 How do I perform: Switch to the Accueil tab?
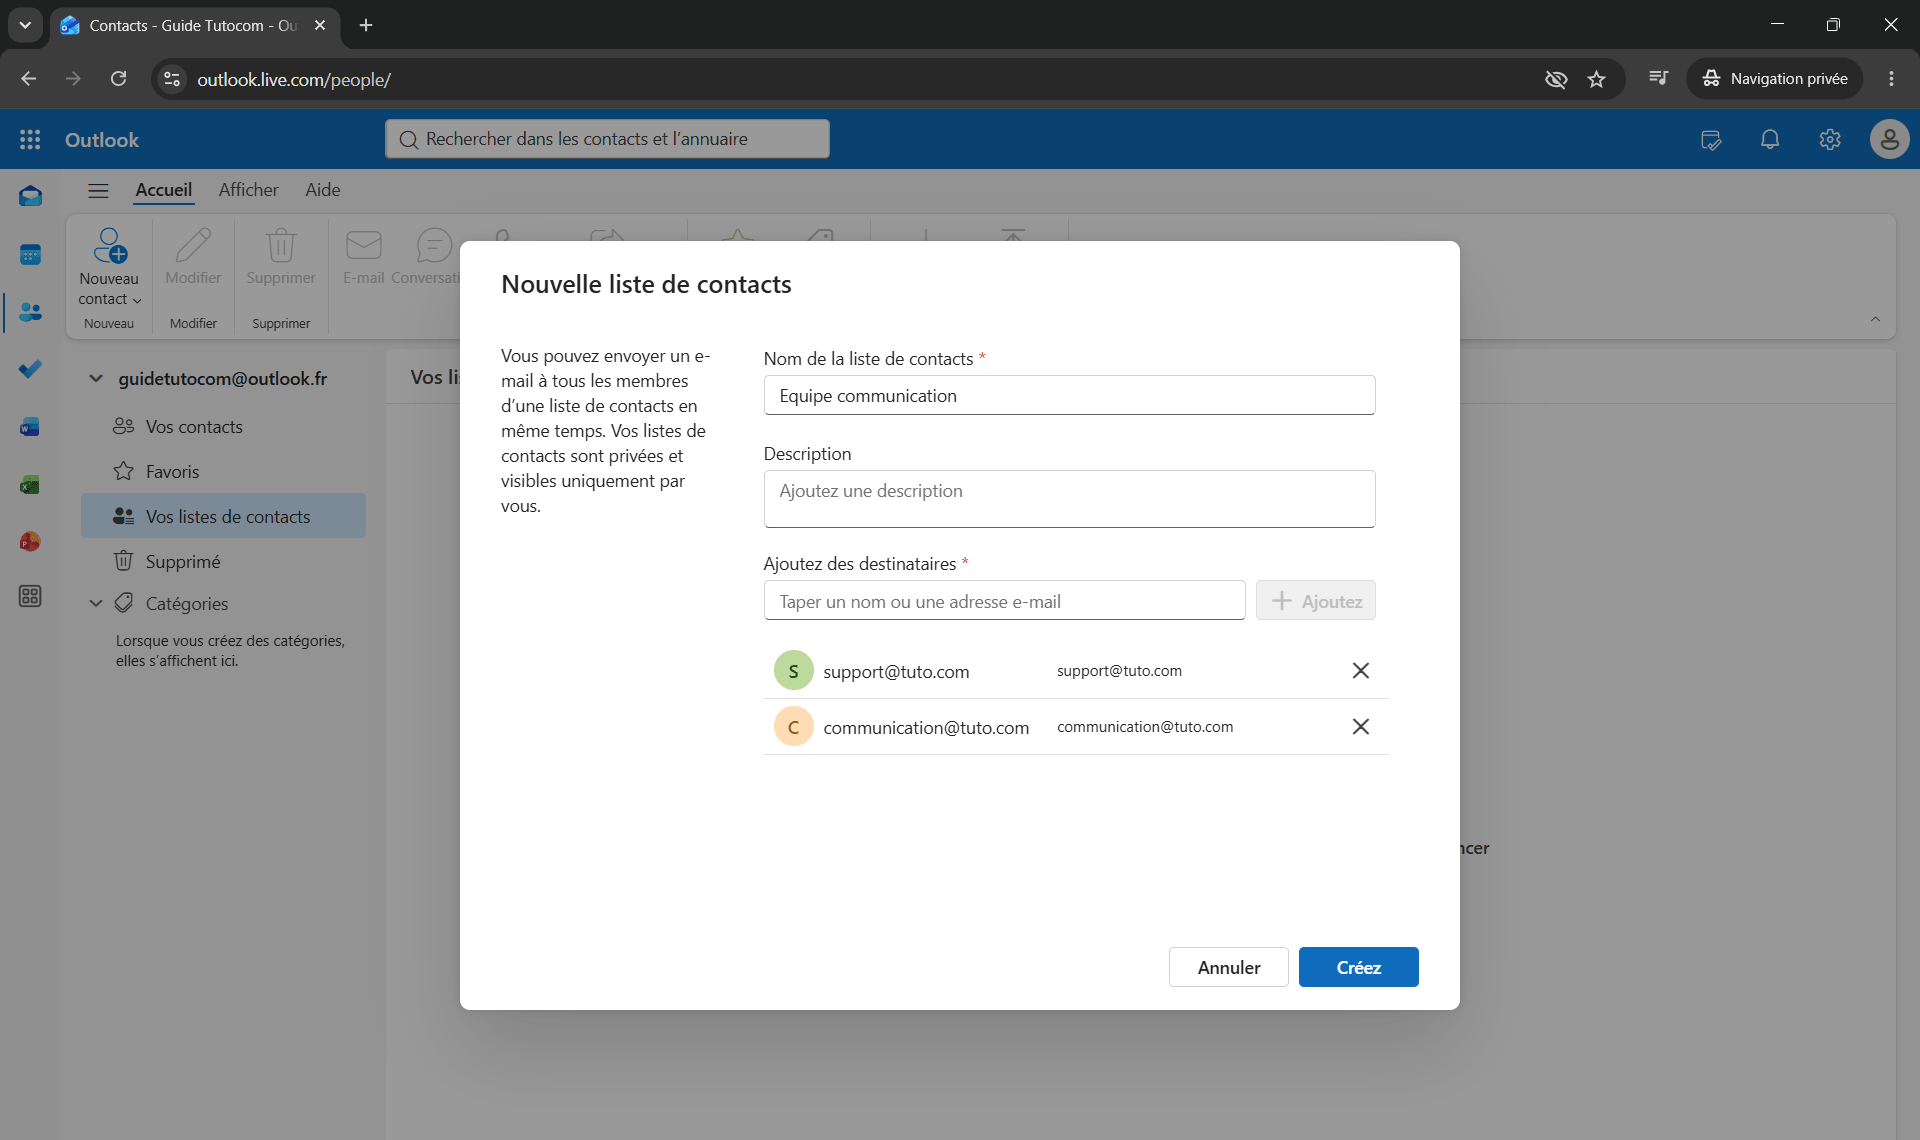pos(164,190)
